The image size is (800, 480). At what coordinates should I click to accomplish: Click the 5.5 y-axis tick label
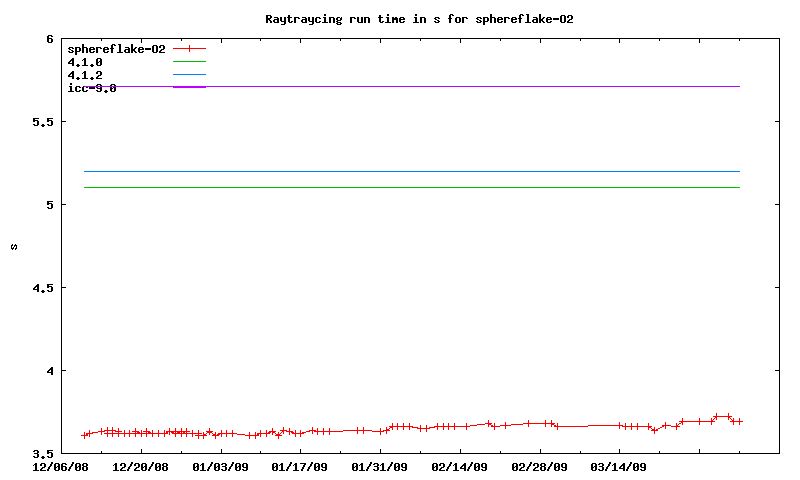tap(43, 122)
